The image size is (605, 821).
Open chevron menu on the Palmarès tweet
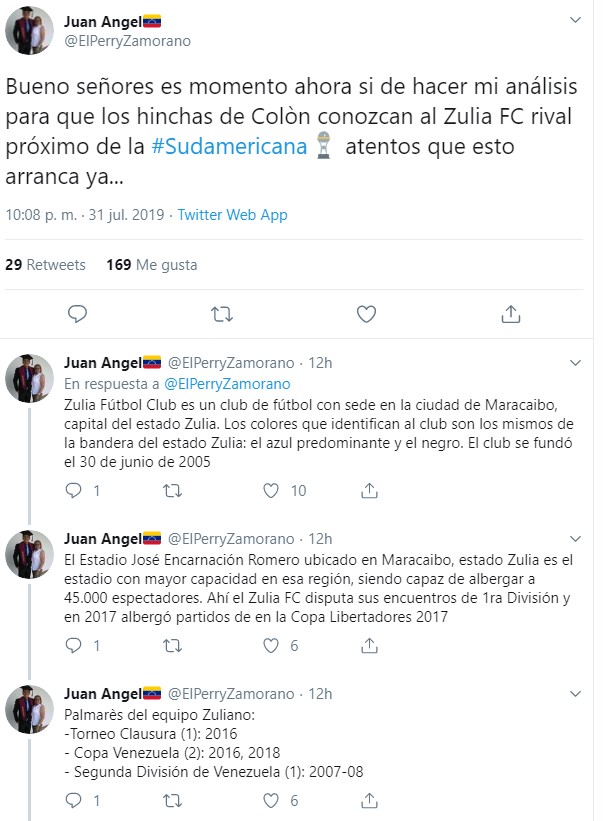[x=575, y=694]
